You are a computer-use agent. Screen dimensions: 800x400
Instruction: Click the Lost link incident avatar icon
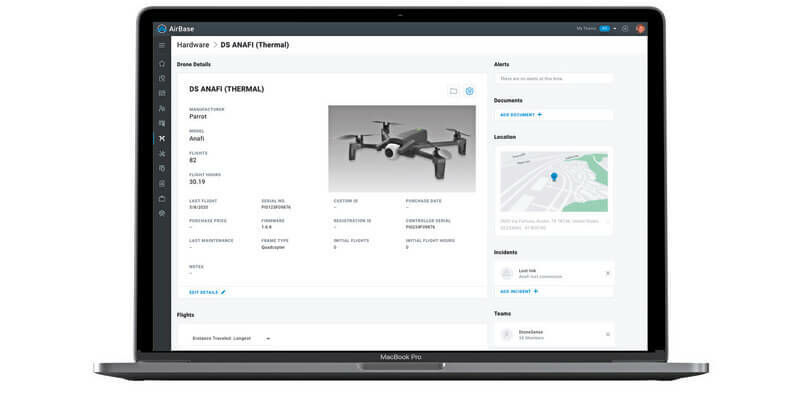pyautogui.click(x=507, y=273)
